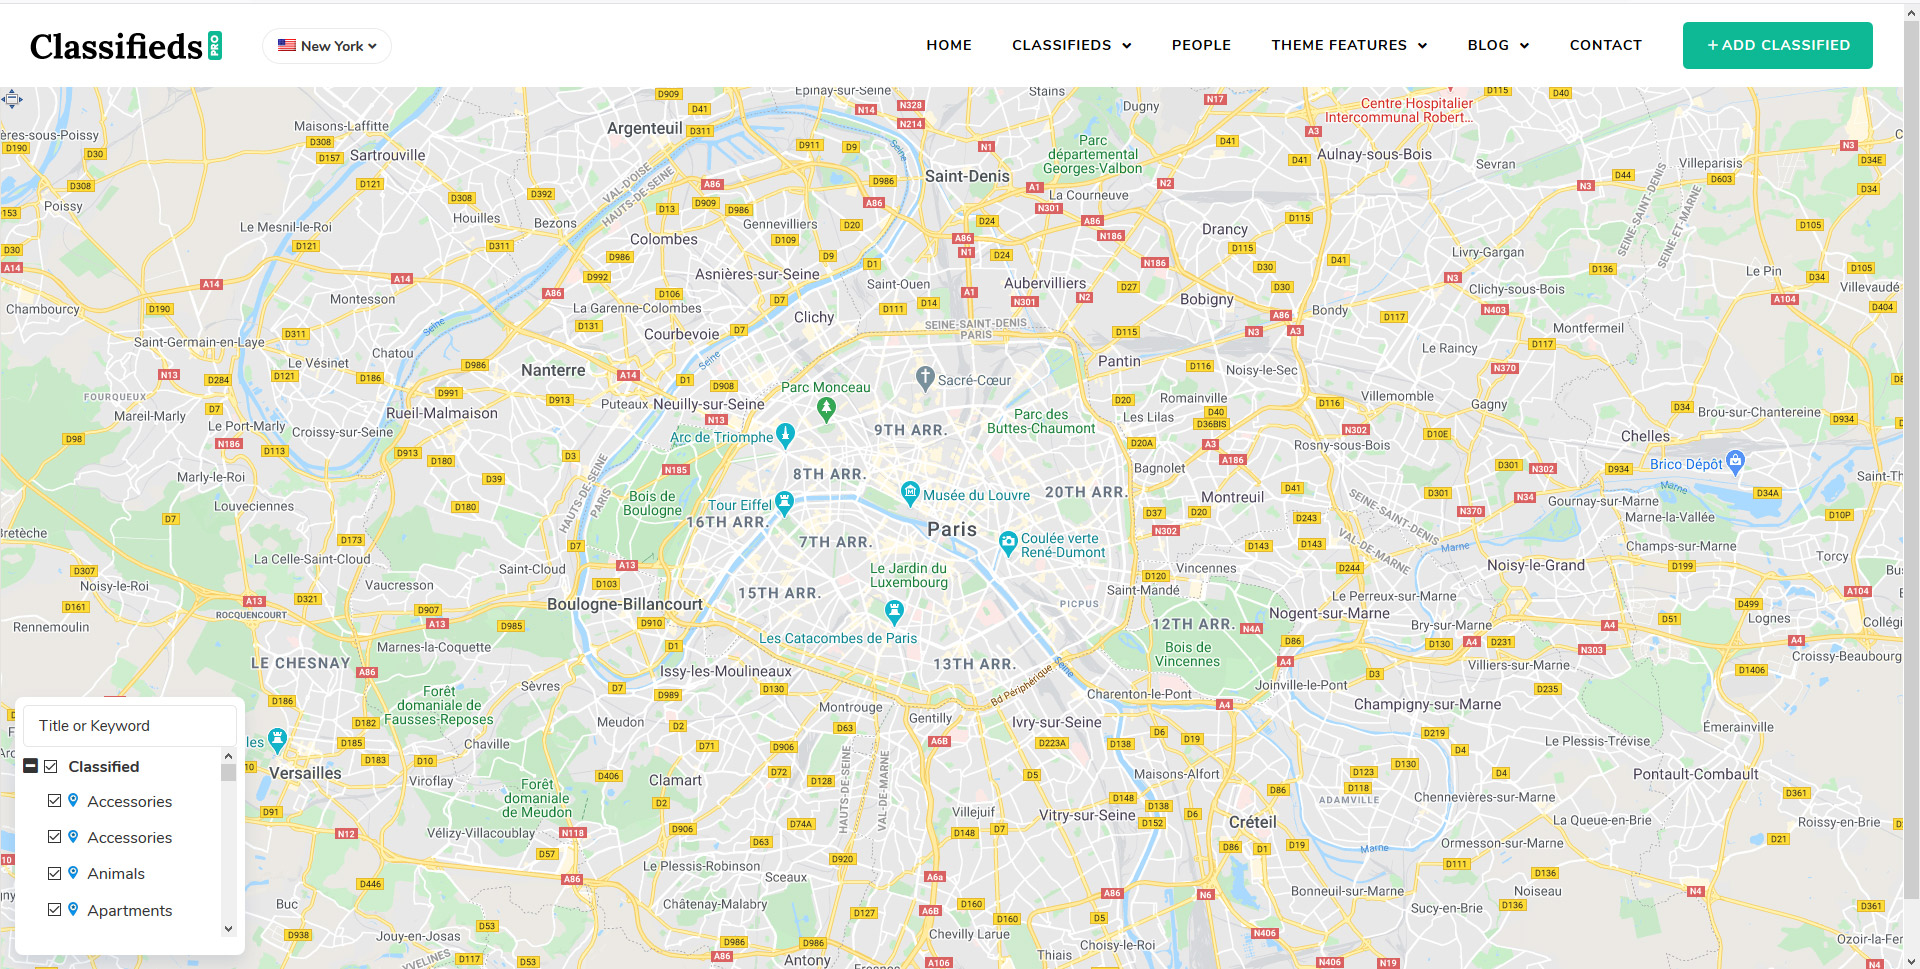Focus the Title or Keyword search field
The height and width of the screenshot is (969, 1920).
[130, 726]
